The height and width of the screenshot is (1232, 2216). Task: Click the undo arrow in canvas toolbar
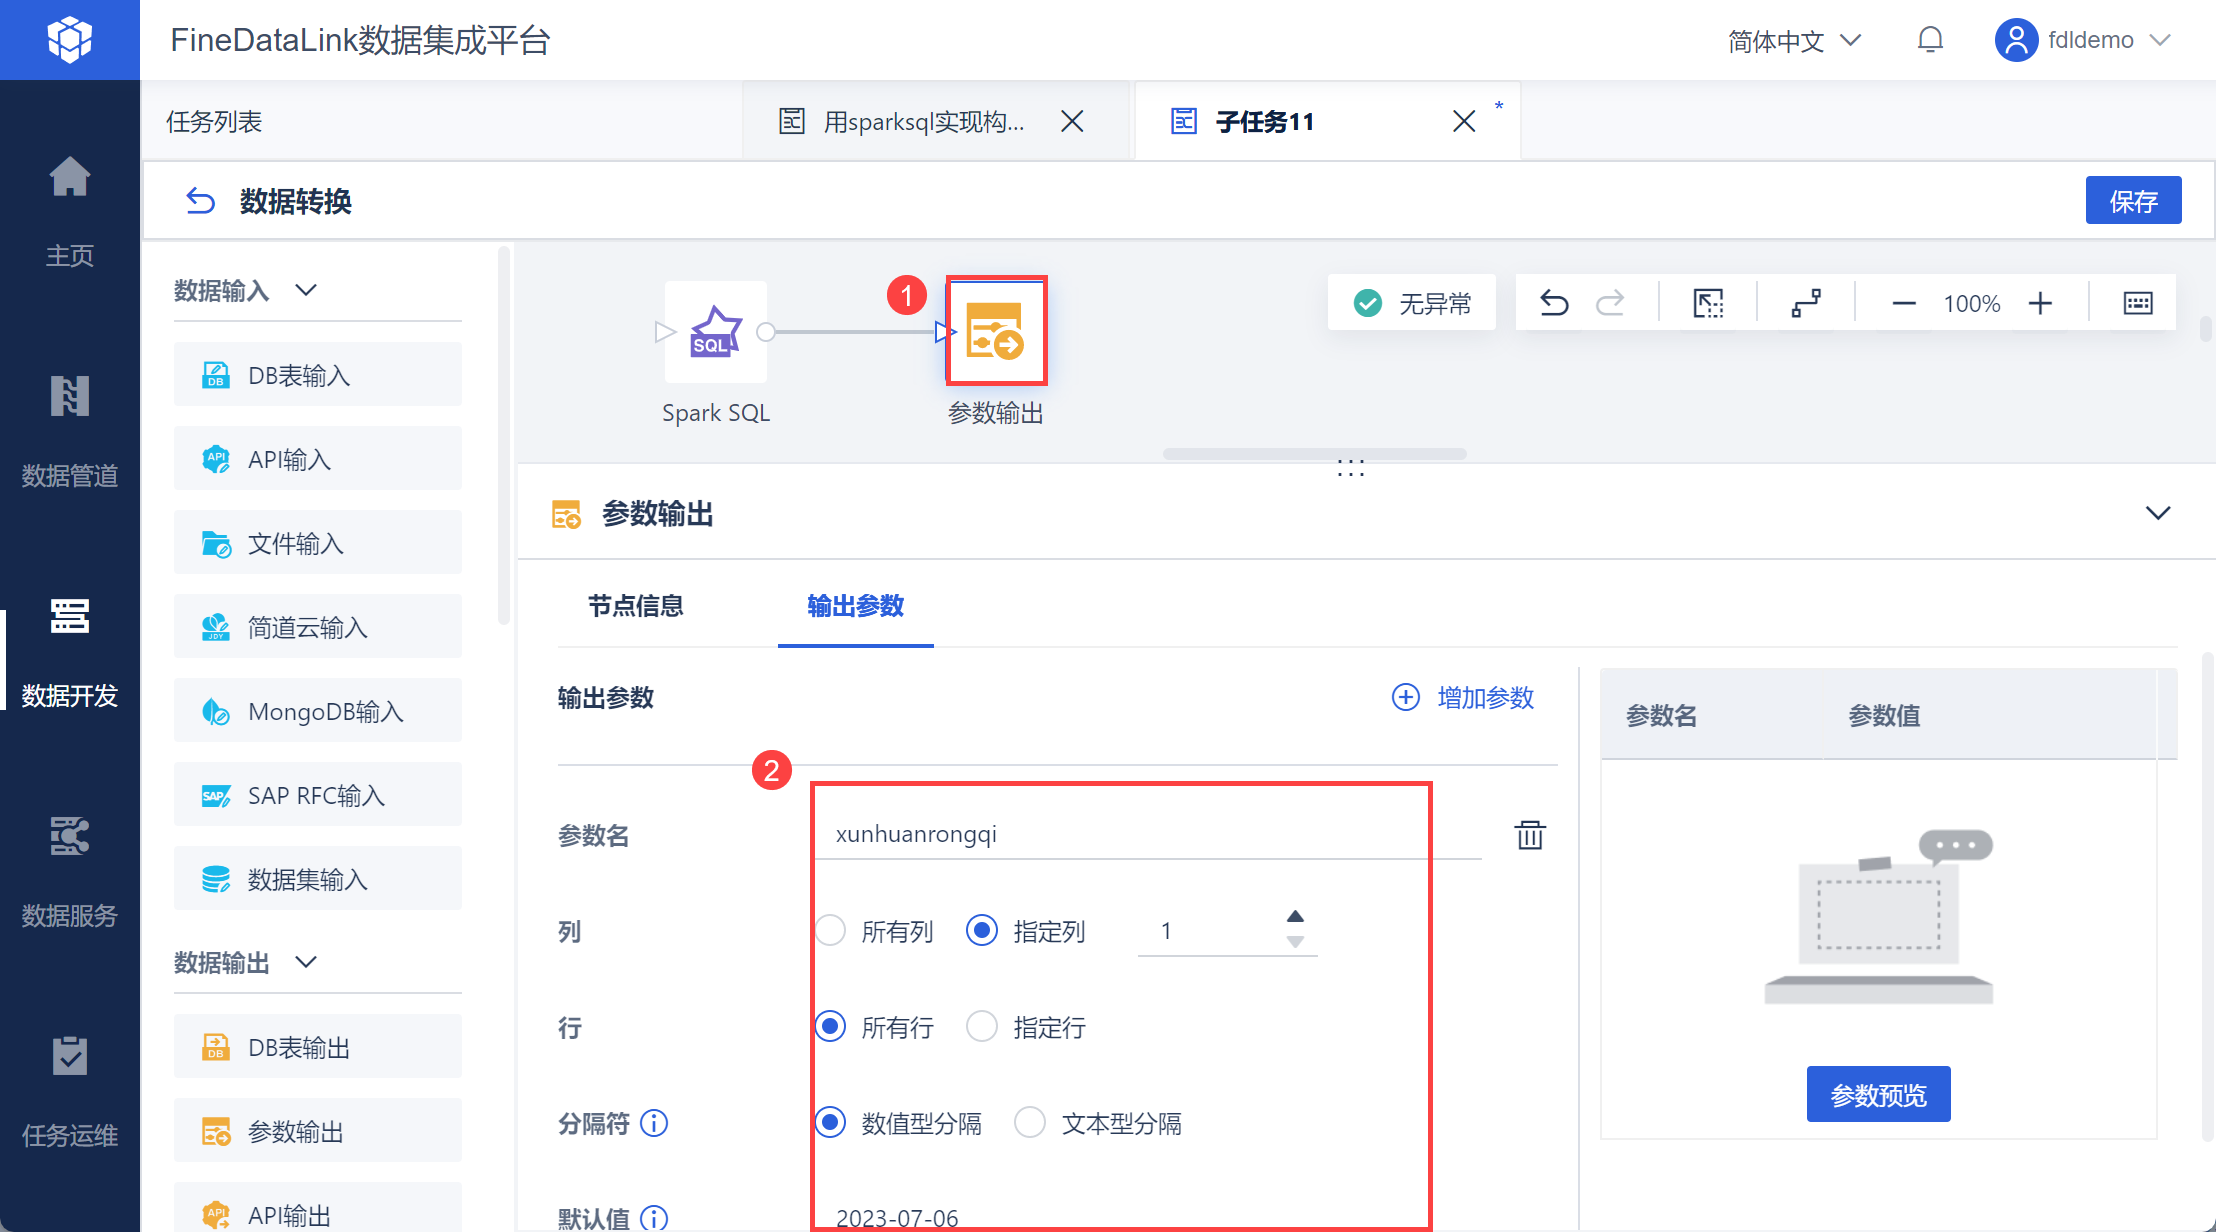coord(1553,303)
